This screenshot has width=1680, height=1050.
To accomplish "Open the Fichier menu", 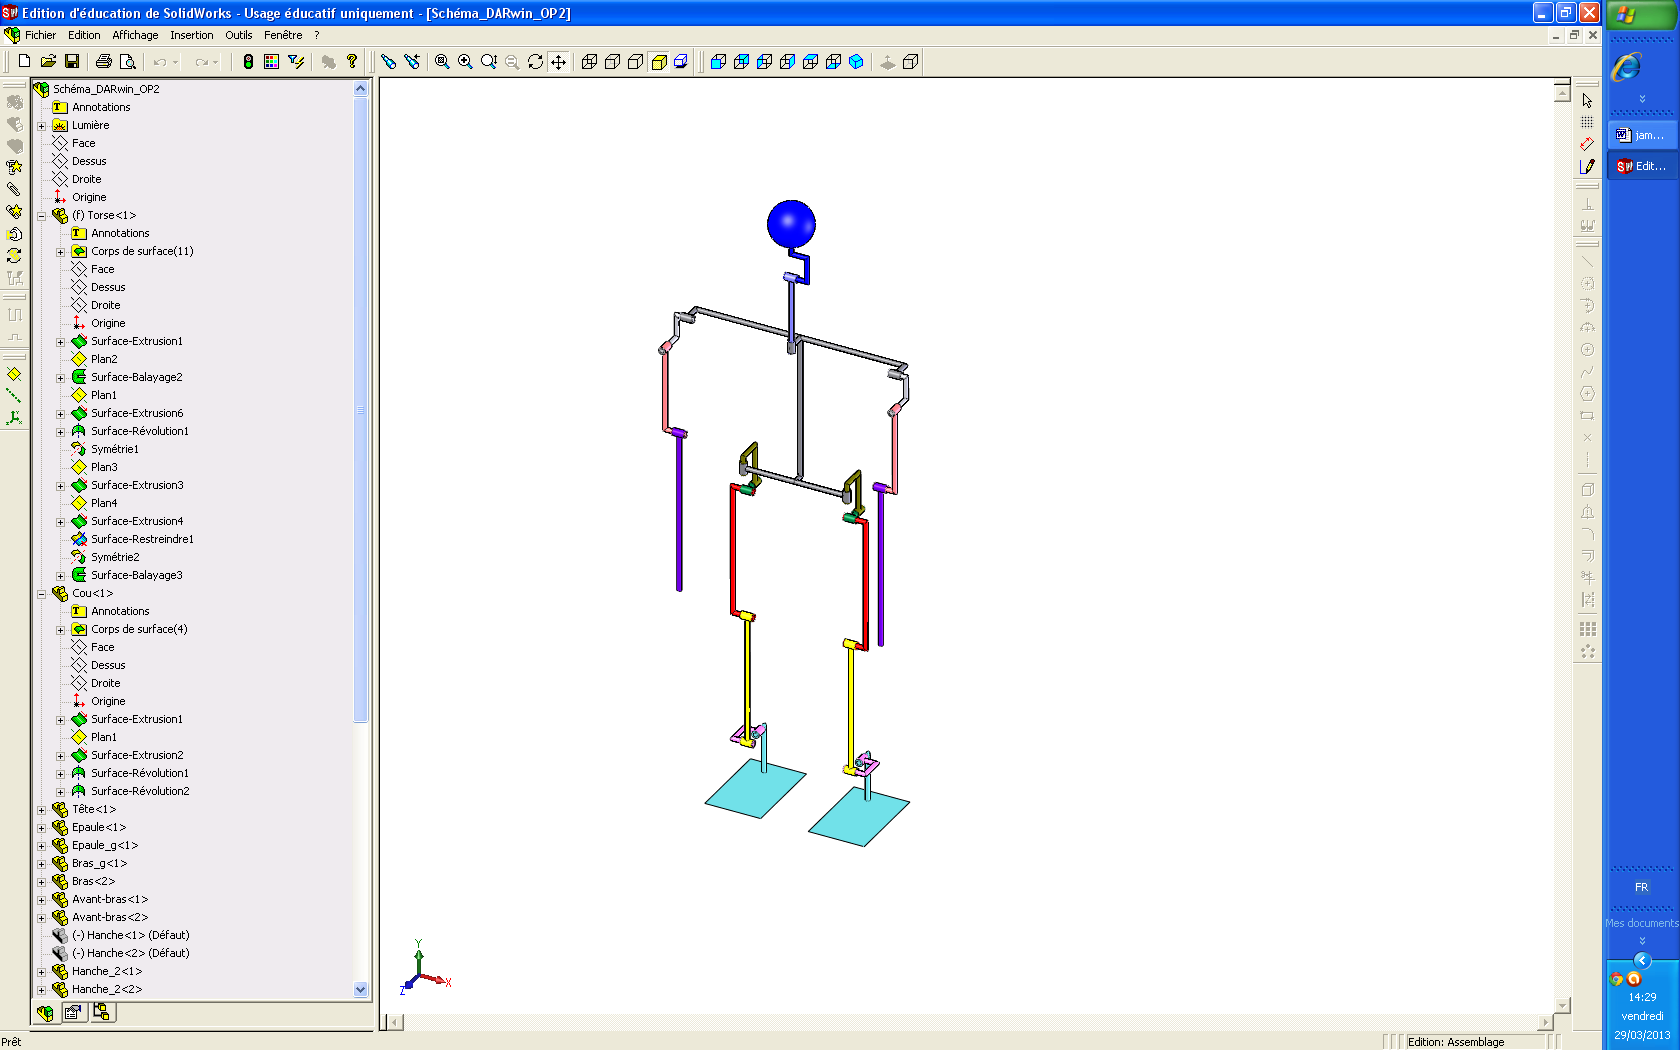I will coord(40,35).
